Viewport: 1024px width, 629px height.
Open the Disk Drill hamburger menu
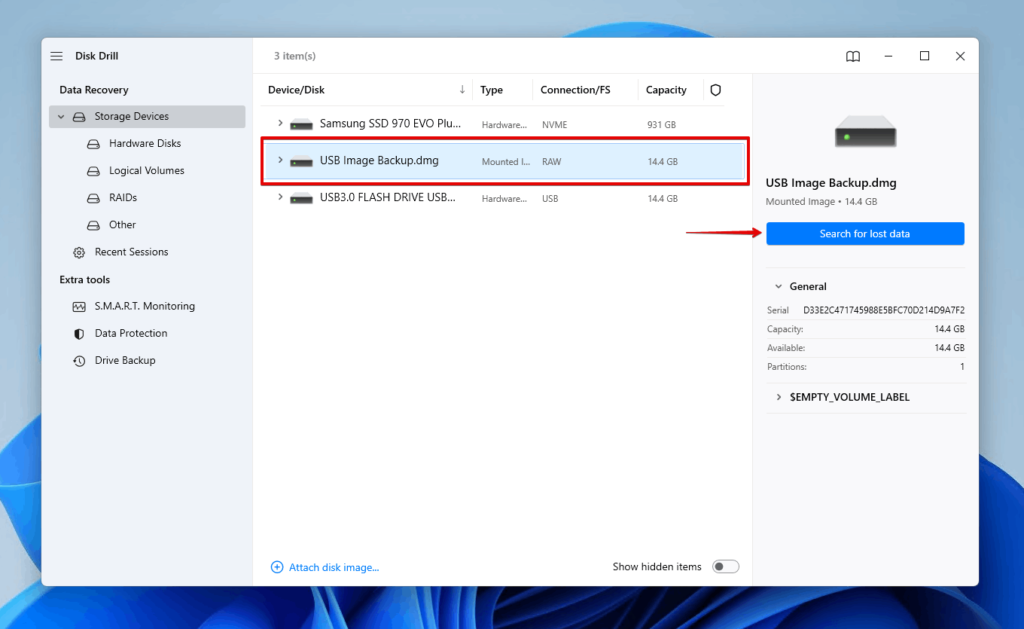pyautogui.click(x=56, y=56)
